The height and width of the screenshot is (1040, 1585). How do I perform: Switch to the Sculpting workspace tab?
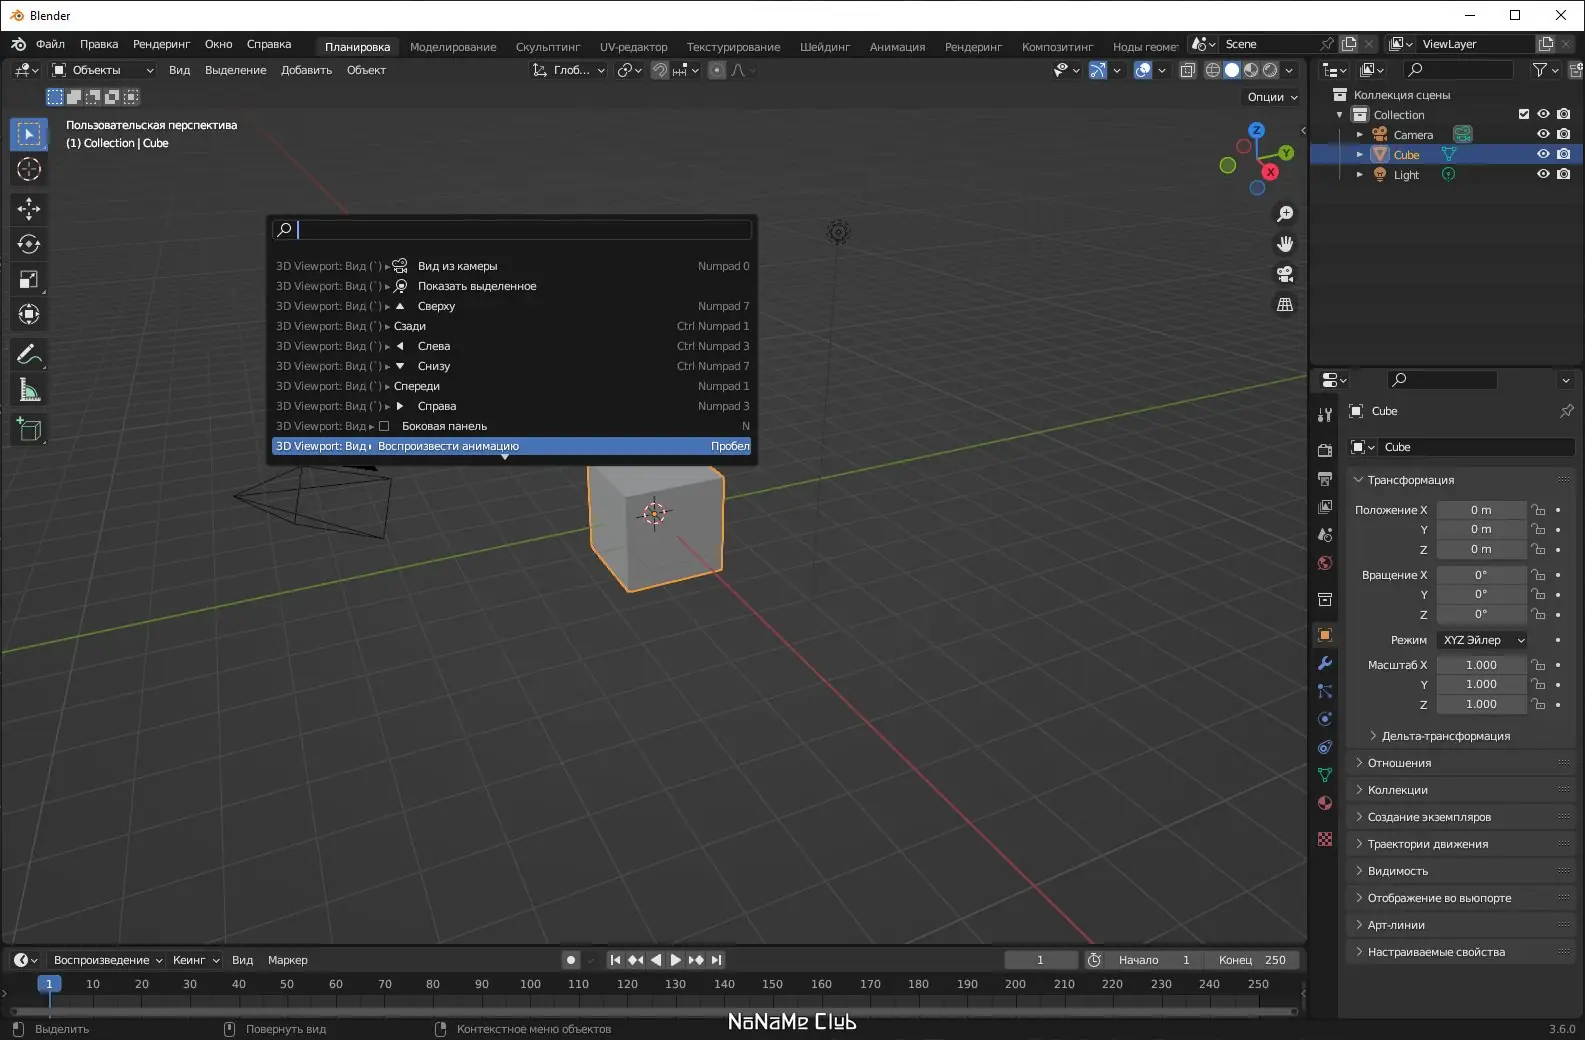click(x=547, y=46)
